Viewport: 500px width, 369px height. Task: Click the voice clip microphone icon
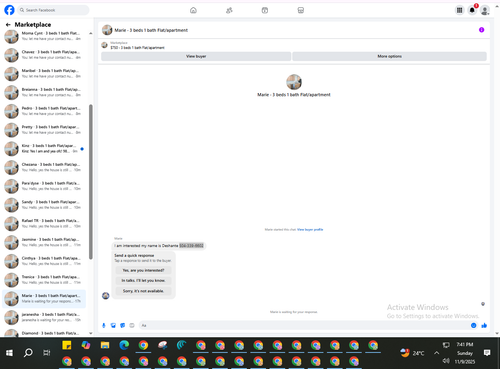click(x=104, y=325)
